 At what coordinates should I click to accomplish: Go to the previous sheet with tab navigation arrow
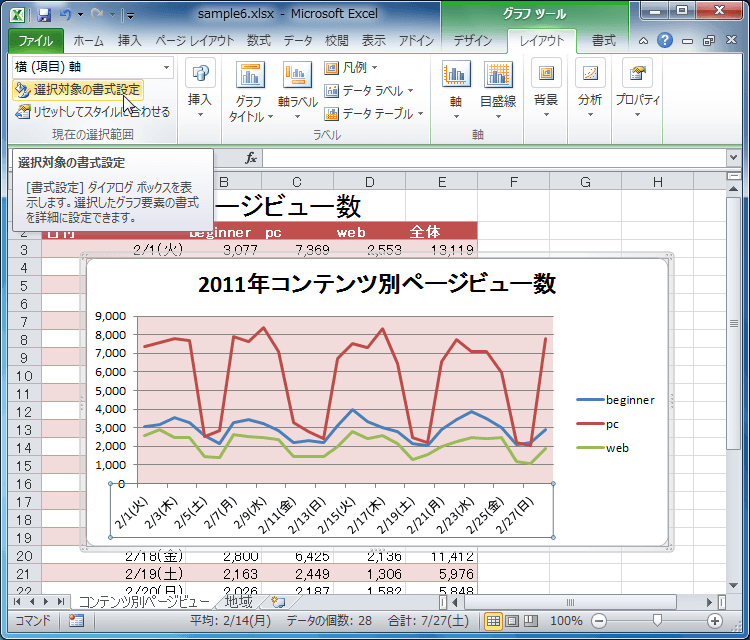pyautogui.click(x=32, y=601)
